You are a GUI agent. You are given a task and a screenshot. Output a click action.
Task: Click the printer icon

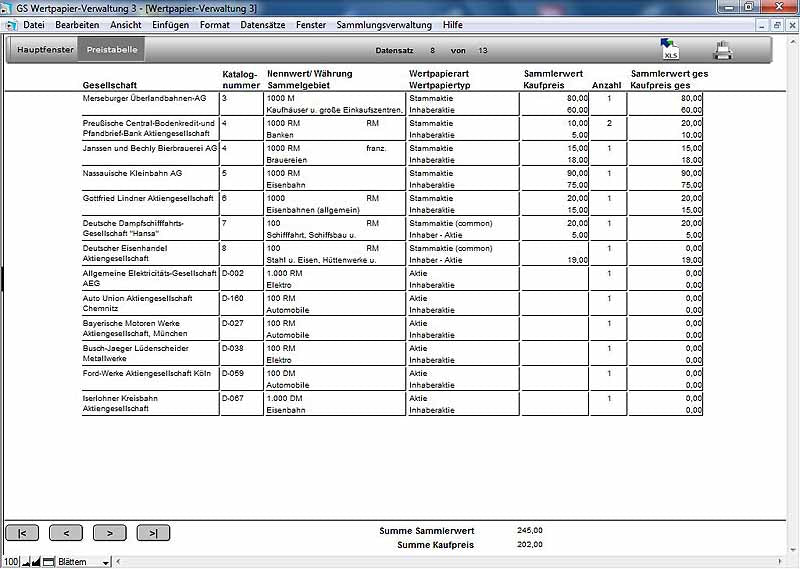[x=723, y=50]
